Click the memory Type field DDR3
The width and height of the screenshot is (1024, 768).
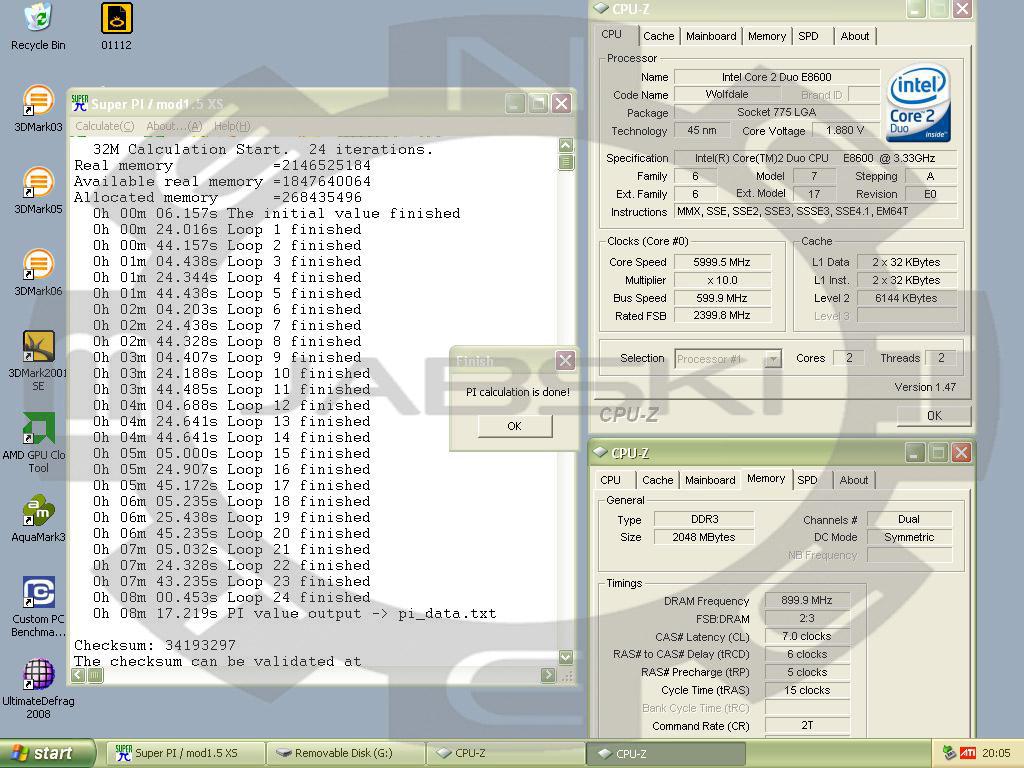click(704, 519)
